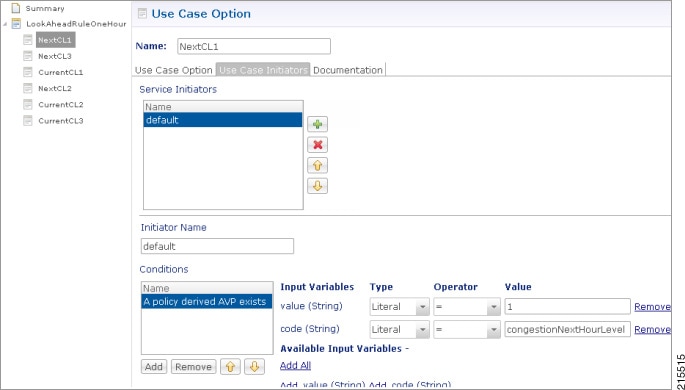This screenshot has height=390, width=685.
Task: Select the NextCL3 item in tree
Action: [55, 56]
